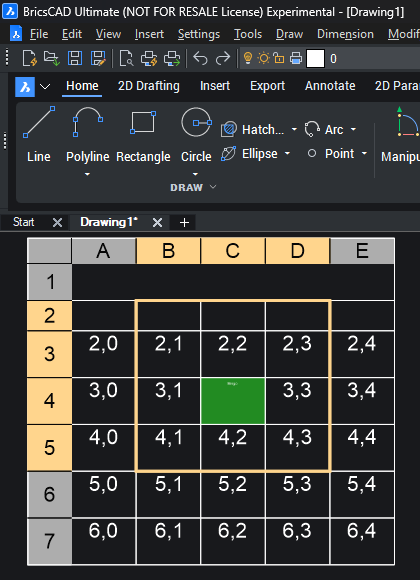Click the Print toolbar icon

point(149,58)
